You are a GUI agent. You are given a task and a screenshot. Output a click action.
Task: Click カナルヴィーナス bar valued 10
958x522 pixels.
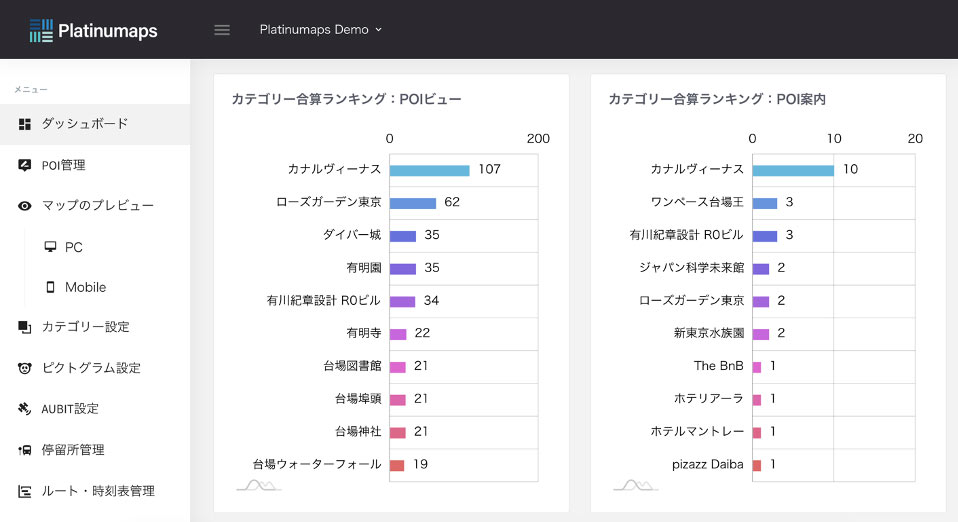point(793,170)
